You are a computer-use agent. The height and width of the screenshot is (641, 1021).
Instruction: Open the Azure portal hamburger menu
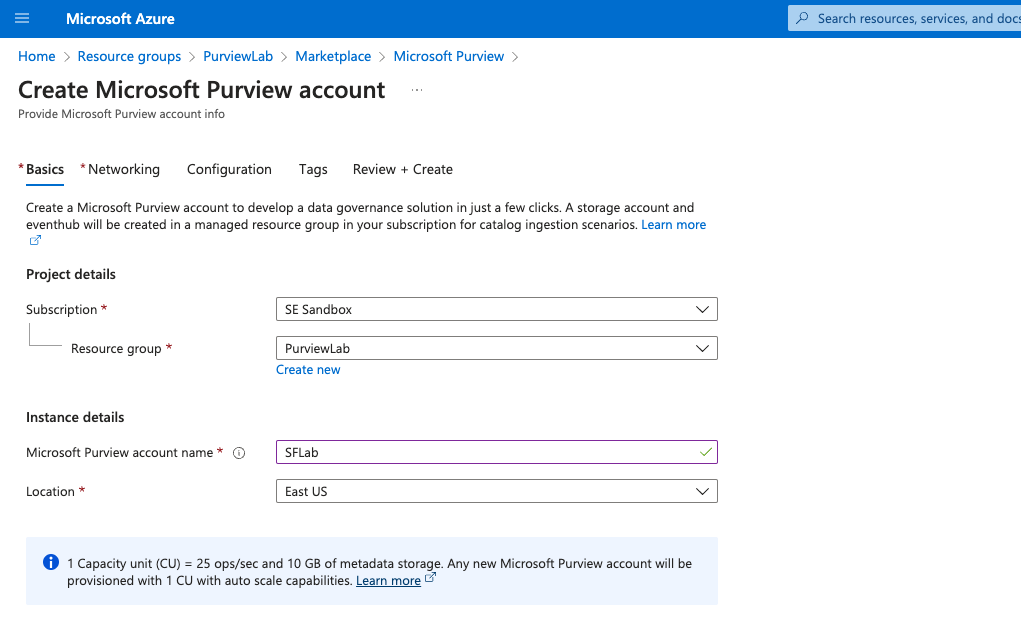click(x=22, y=18)
